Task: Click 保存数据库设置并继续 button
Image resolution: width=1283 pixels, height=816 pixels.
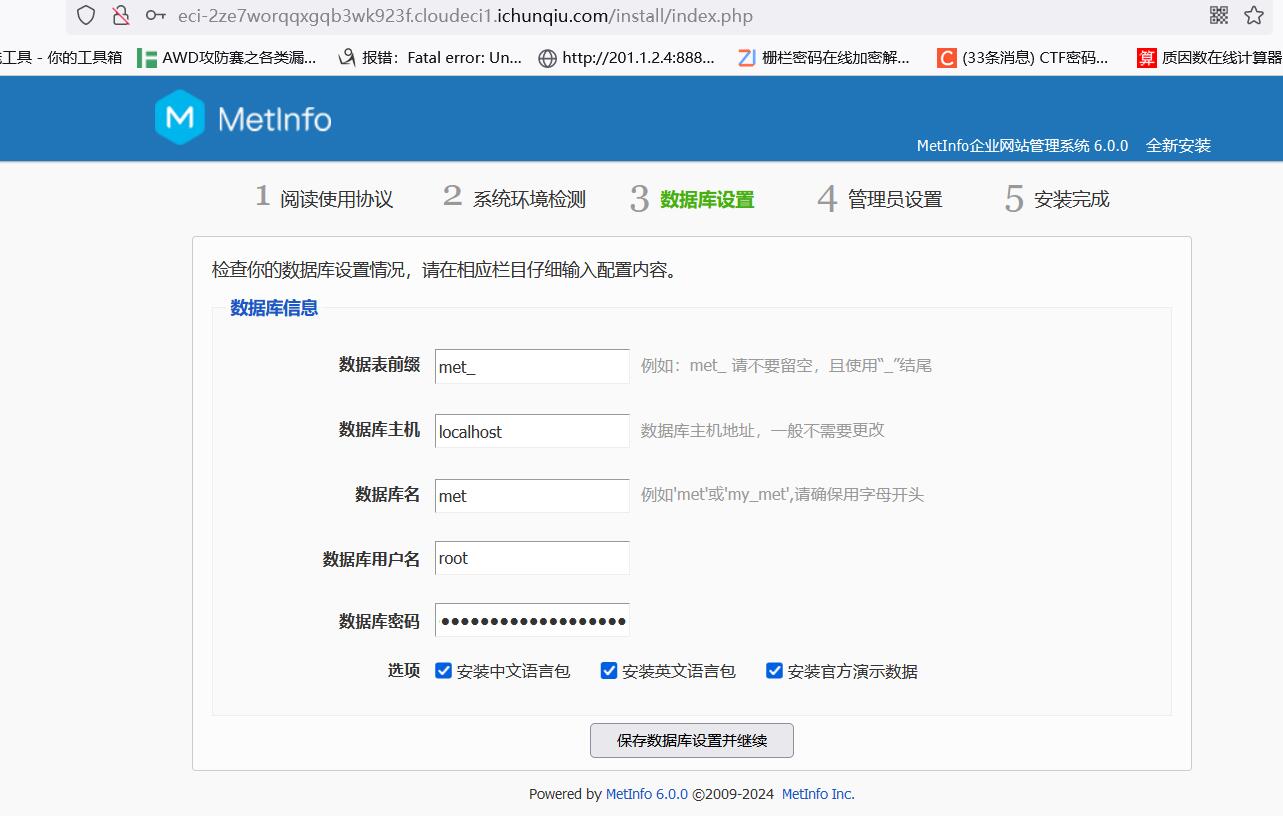Action: [x=692, y=741]
